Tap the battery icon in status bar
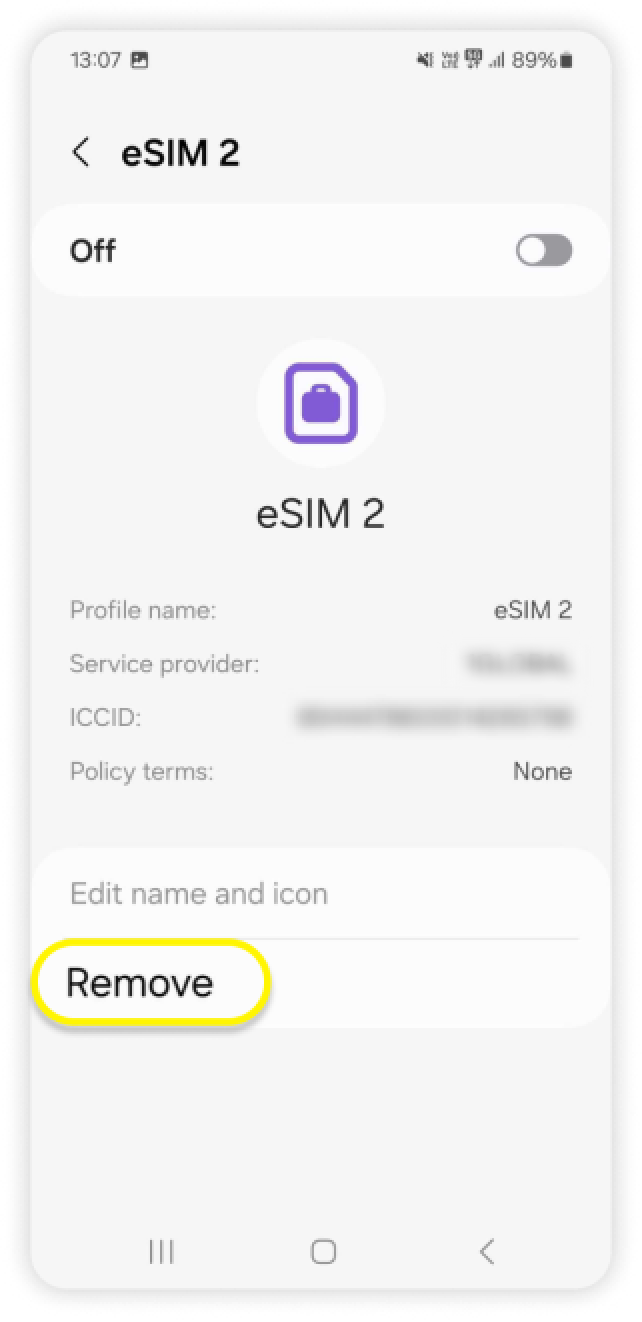The width and height of the screenshot is (642, 1322). point(567,61)
